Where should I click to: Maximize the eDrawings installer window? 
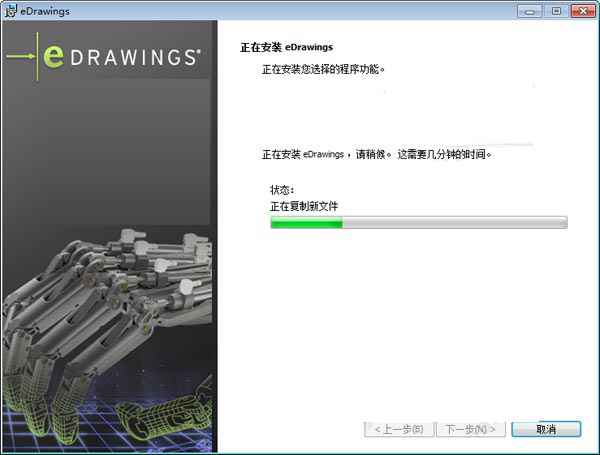pyautogui.click(x=556, y=11)
